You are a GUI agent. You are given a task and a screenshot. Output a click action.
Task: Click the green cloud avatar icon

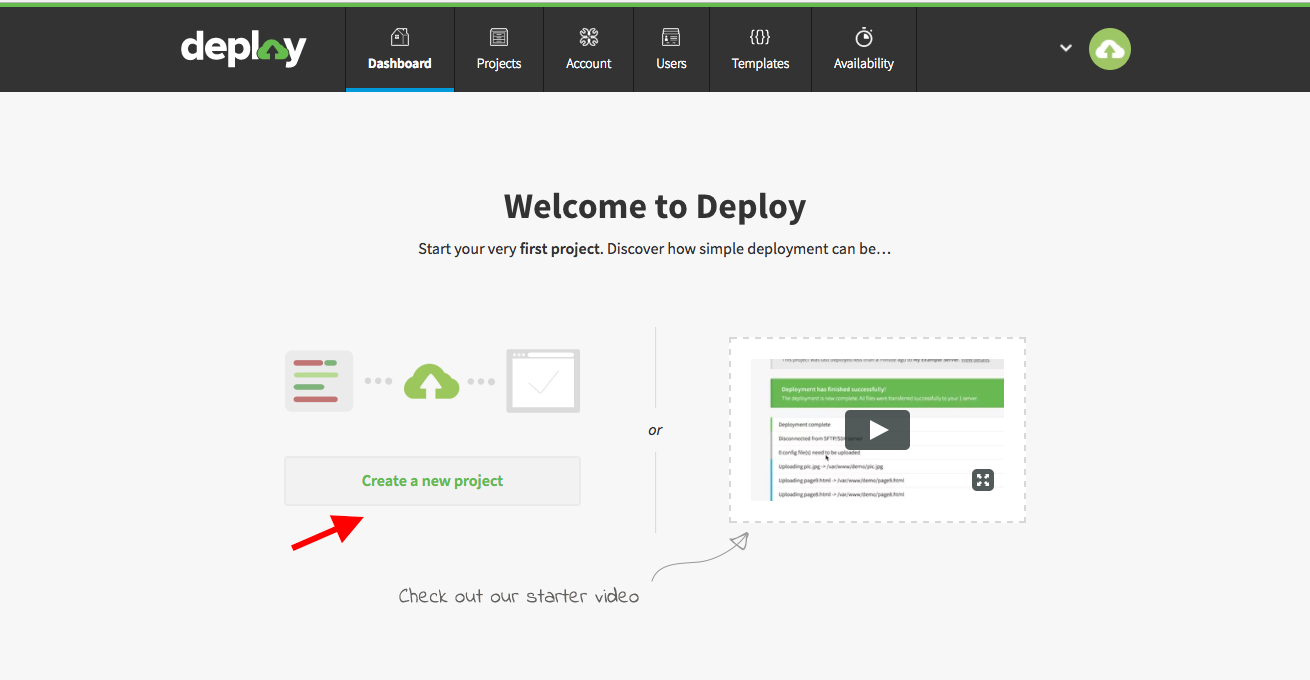[x=1110, y=49]
